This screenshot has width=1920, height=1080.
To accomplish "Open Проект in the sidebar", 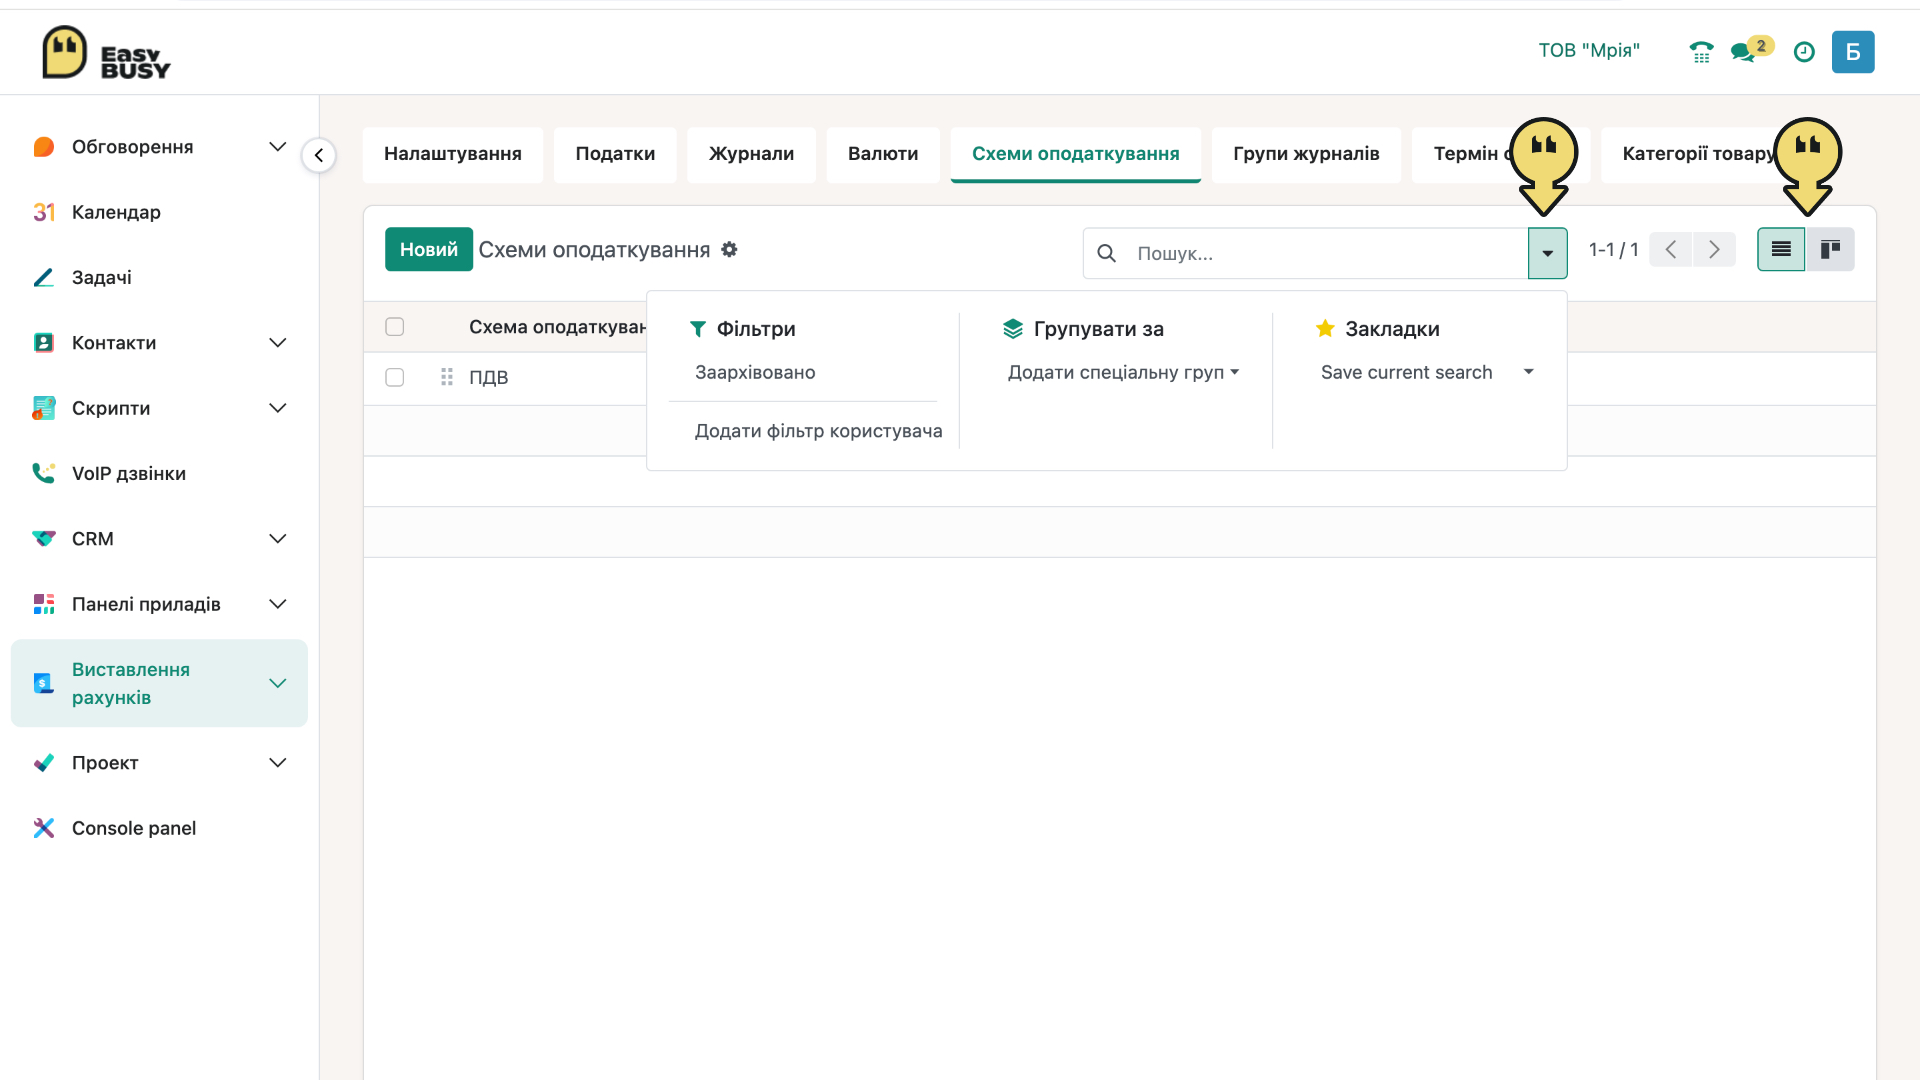I will coord(105,763).
